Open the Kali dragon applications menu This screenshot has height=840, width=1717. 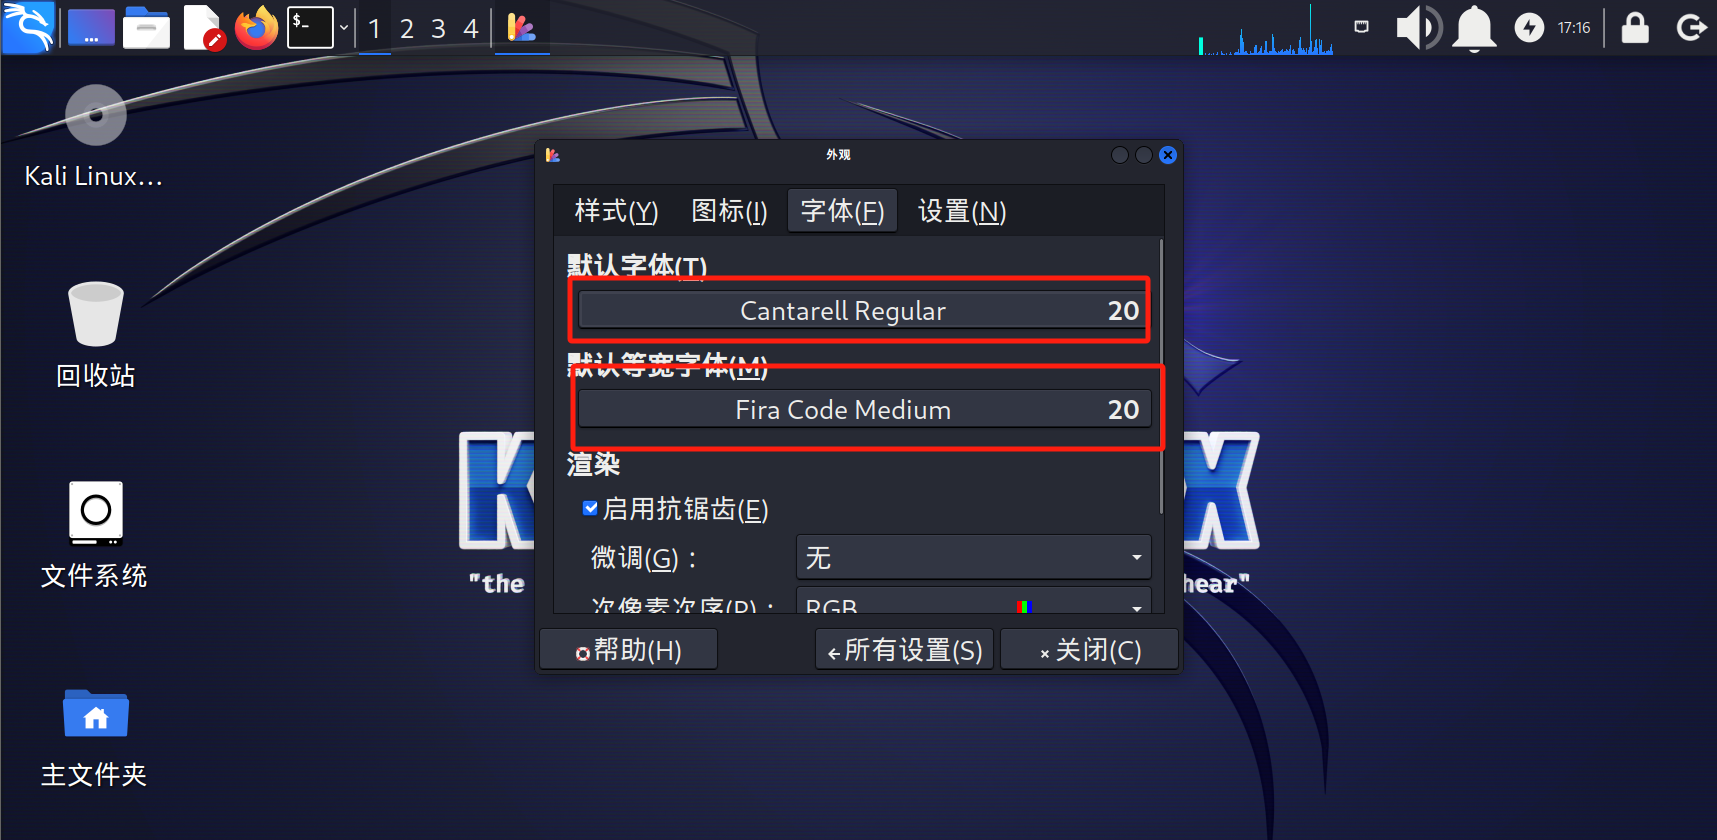[28, 27]
